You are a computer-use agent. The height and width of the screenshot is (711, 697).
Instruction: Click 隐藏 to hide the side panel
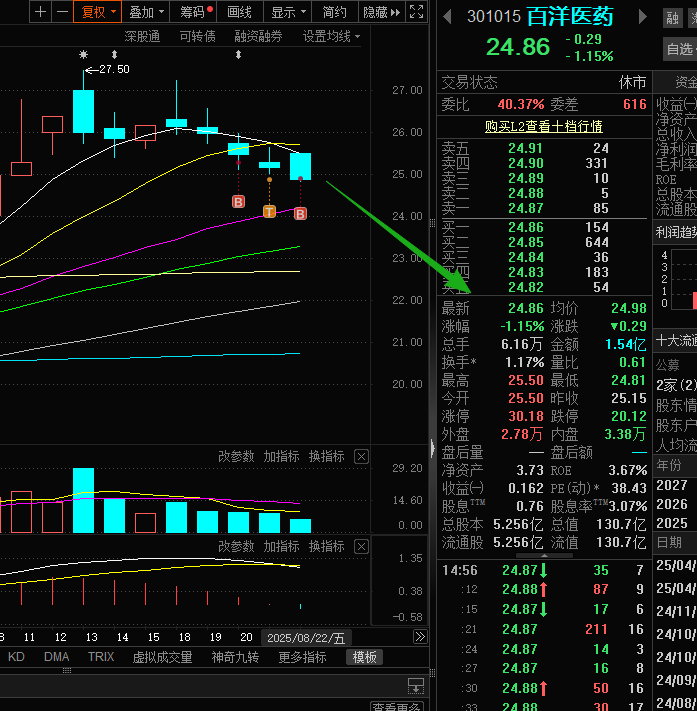[x=381, y=12]
